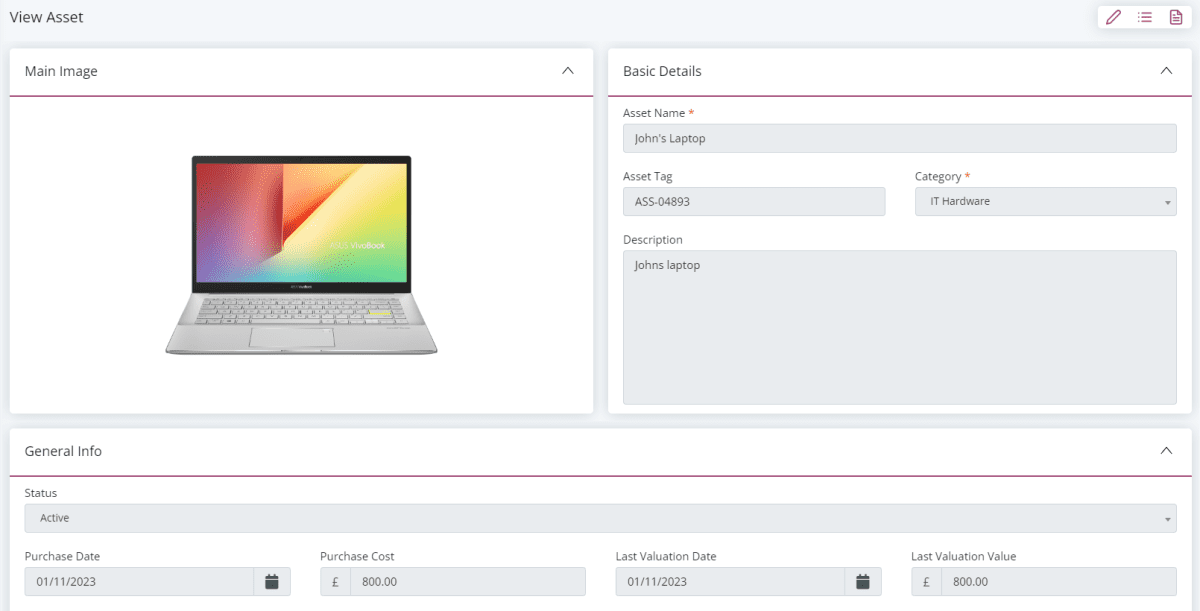The width and height of the screenshot is (1200, 611).
Task: Open the Category dropdown showing IT Hardware
Action: (x=1045, y=202)
